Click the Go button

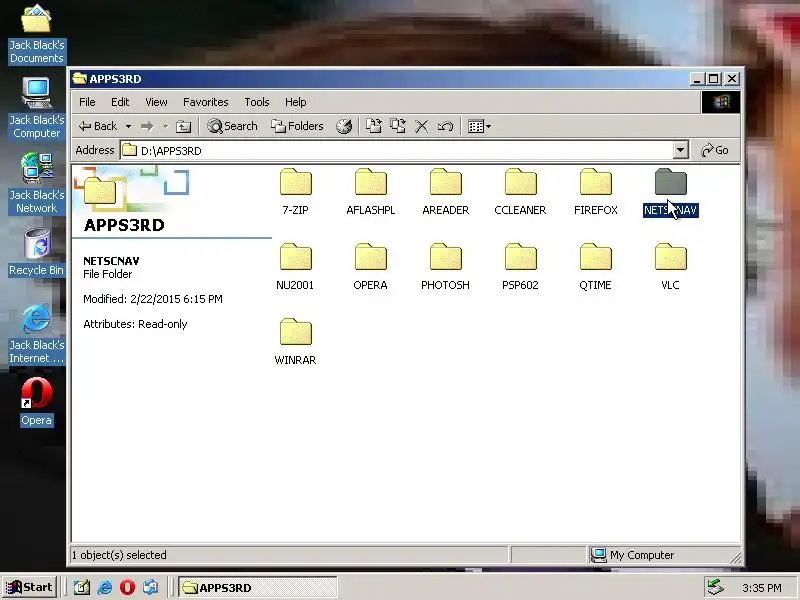pyautogui.click(x=715, y=151)
